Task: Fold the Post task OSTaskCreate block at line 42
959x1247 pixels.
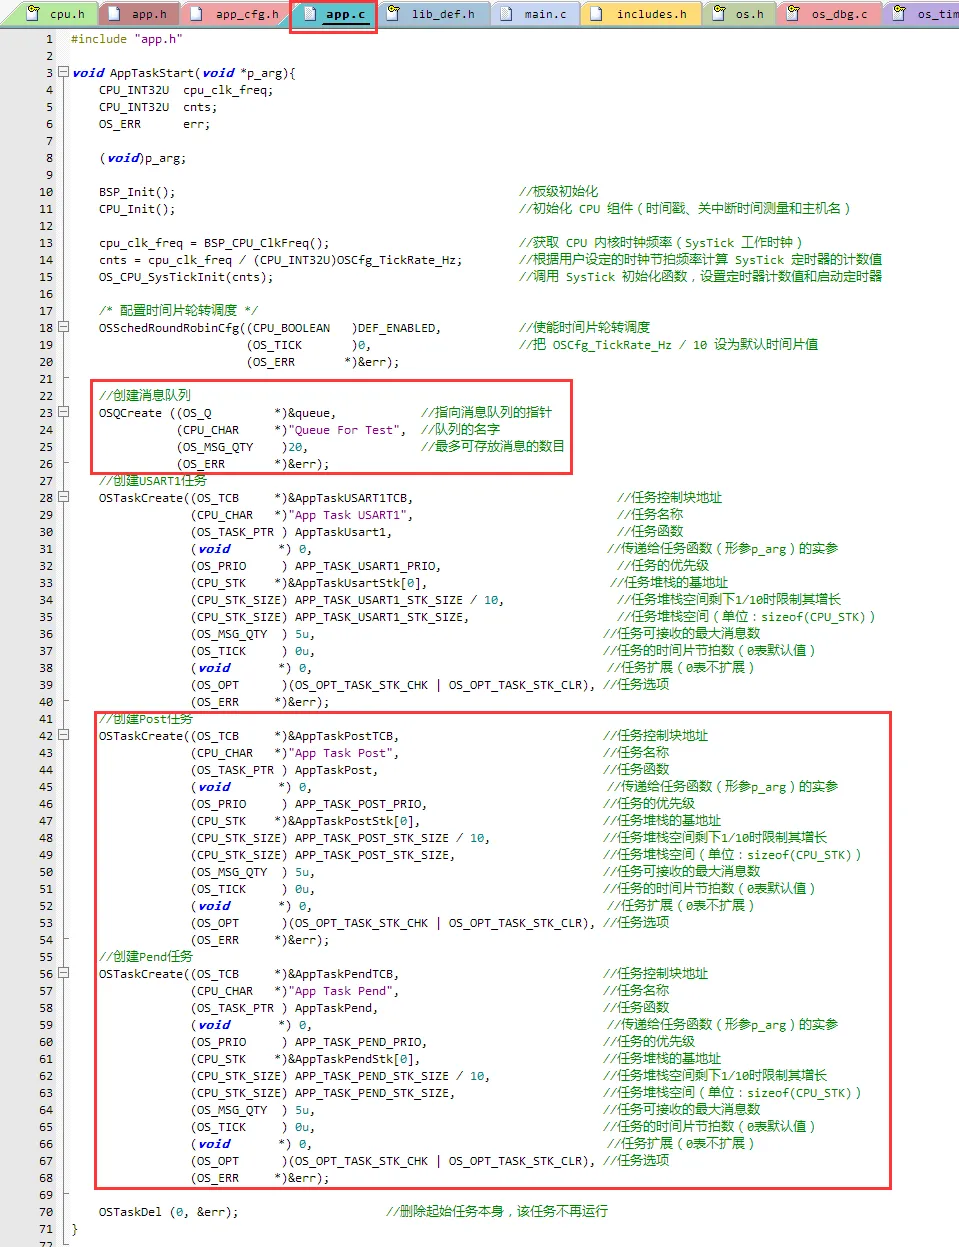Action: pos(64,736)
